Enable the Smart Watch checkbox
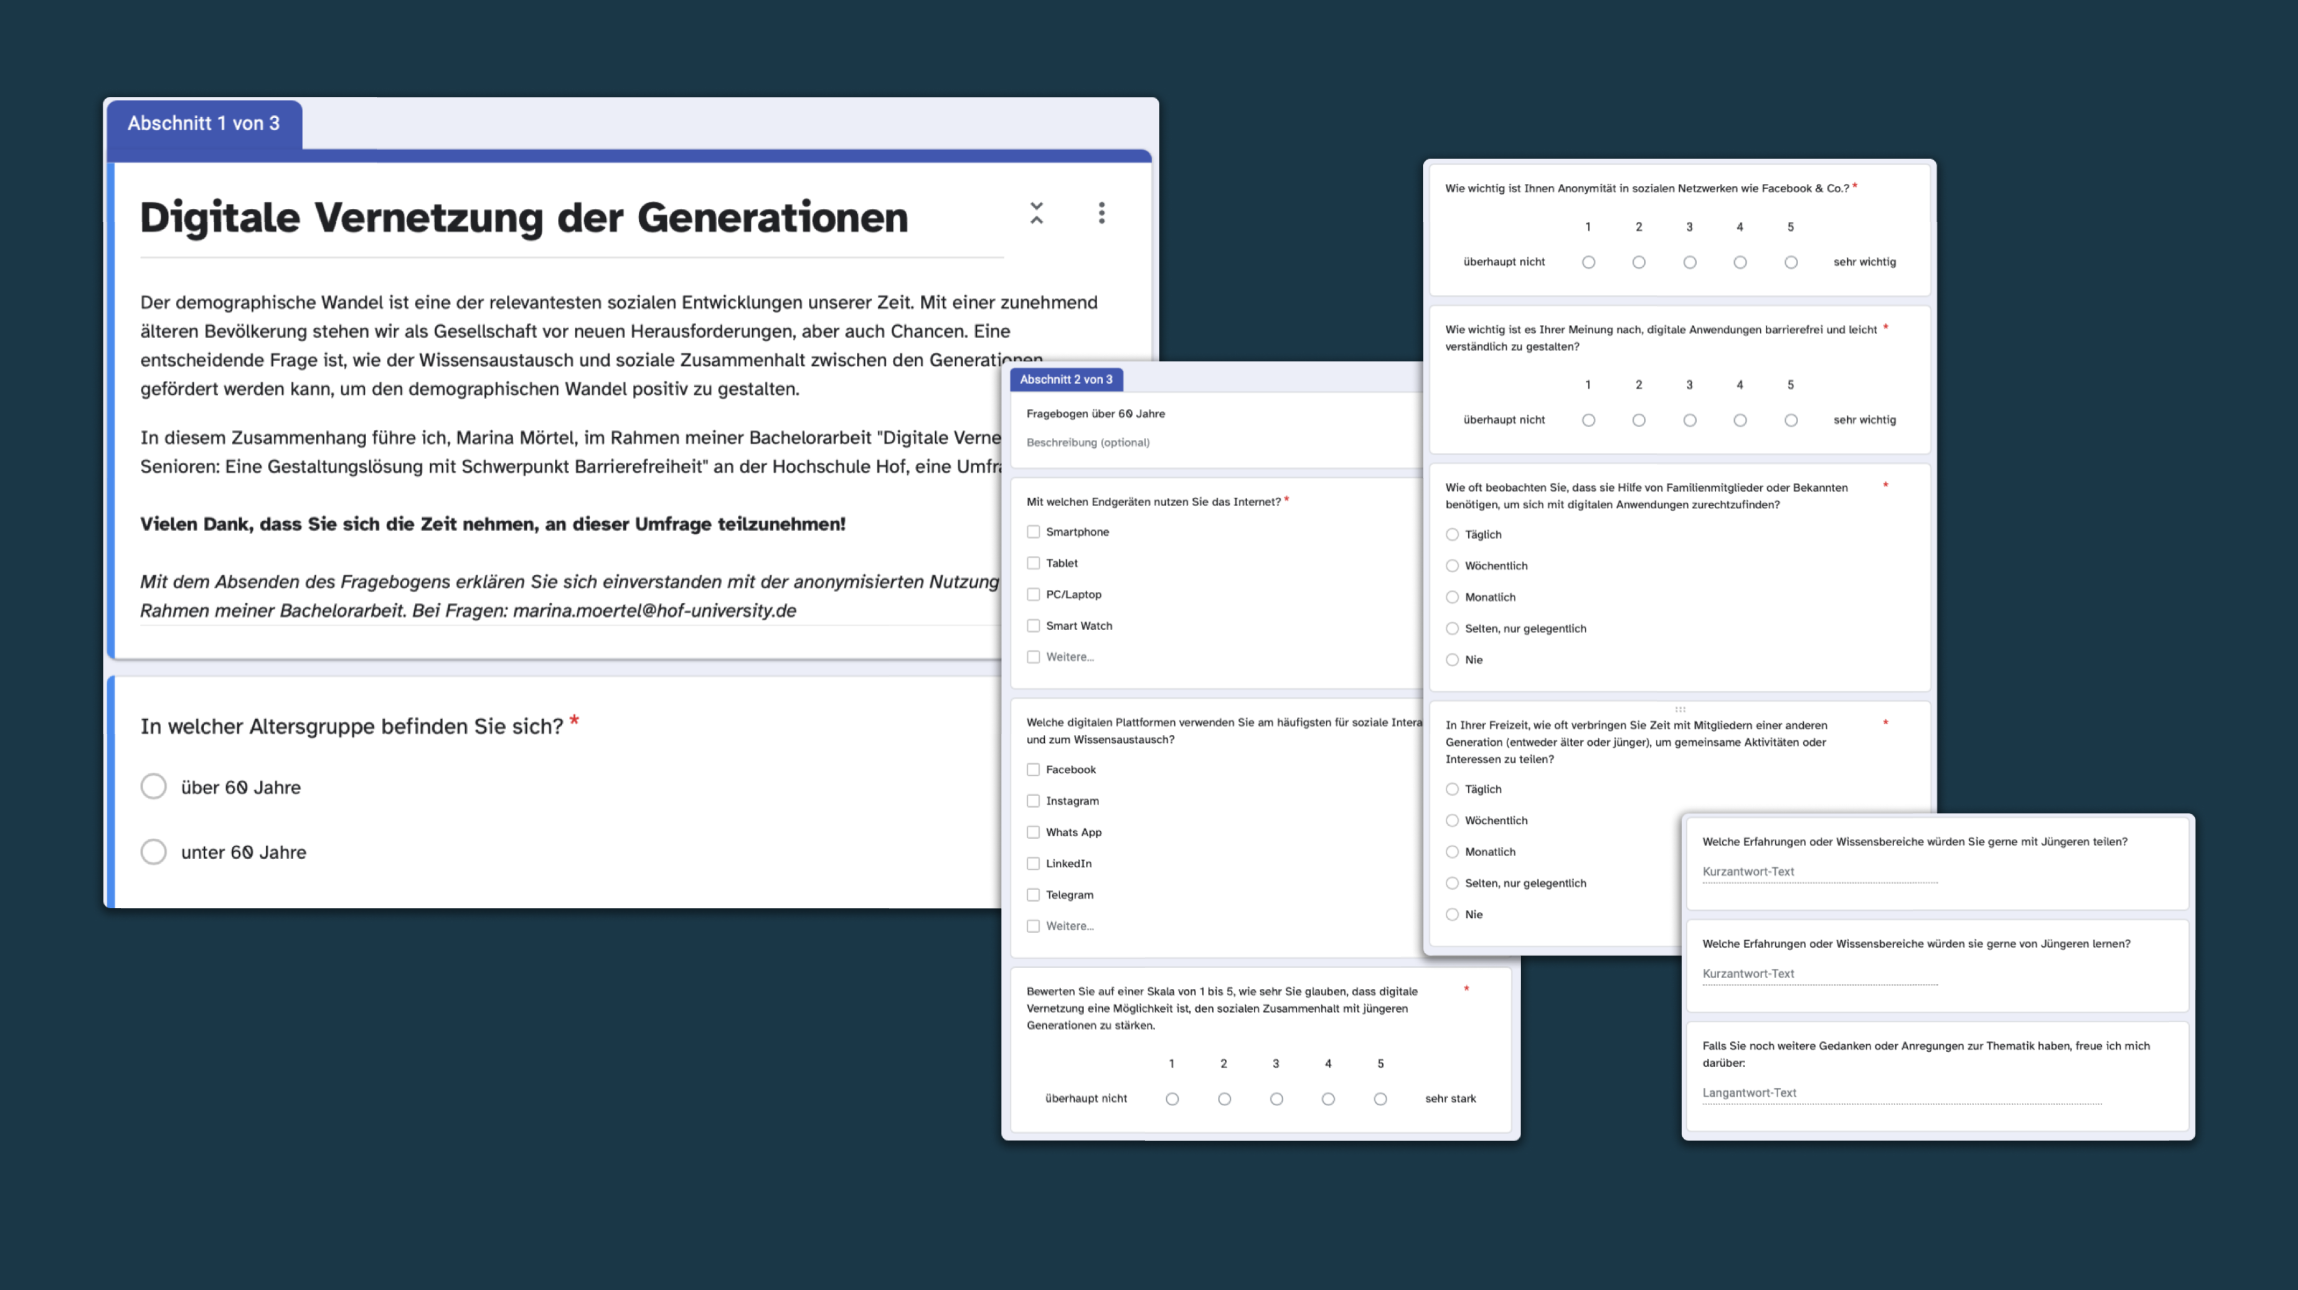2298x1290 pixels. coord(1033,626)
